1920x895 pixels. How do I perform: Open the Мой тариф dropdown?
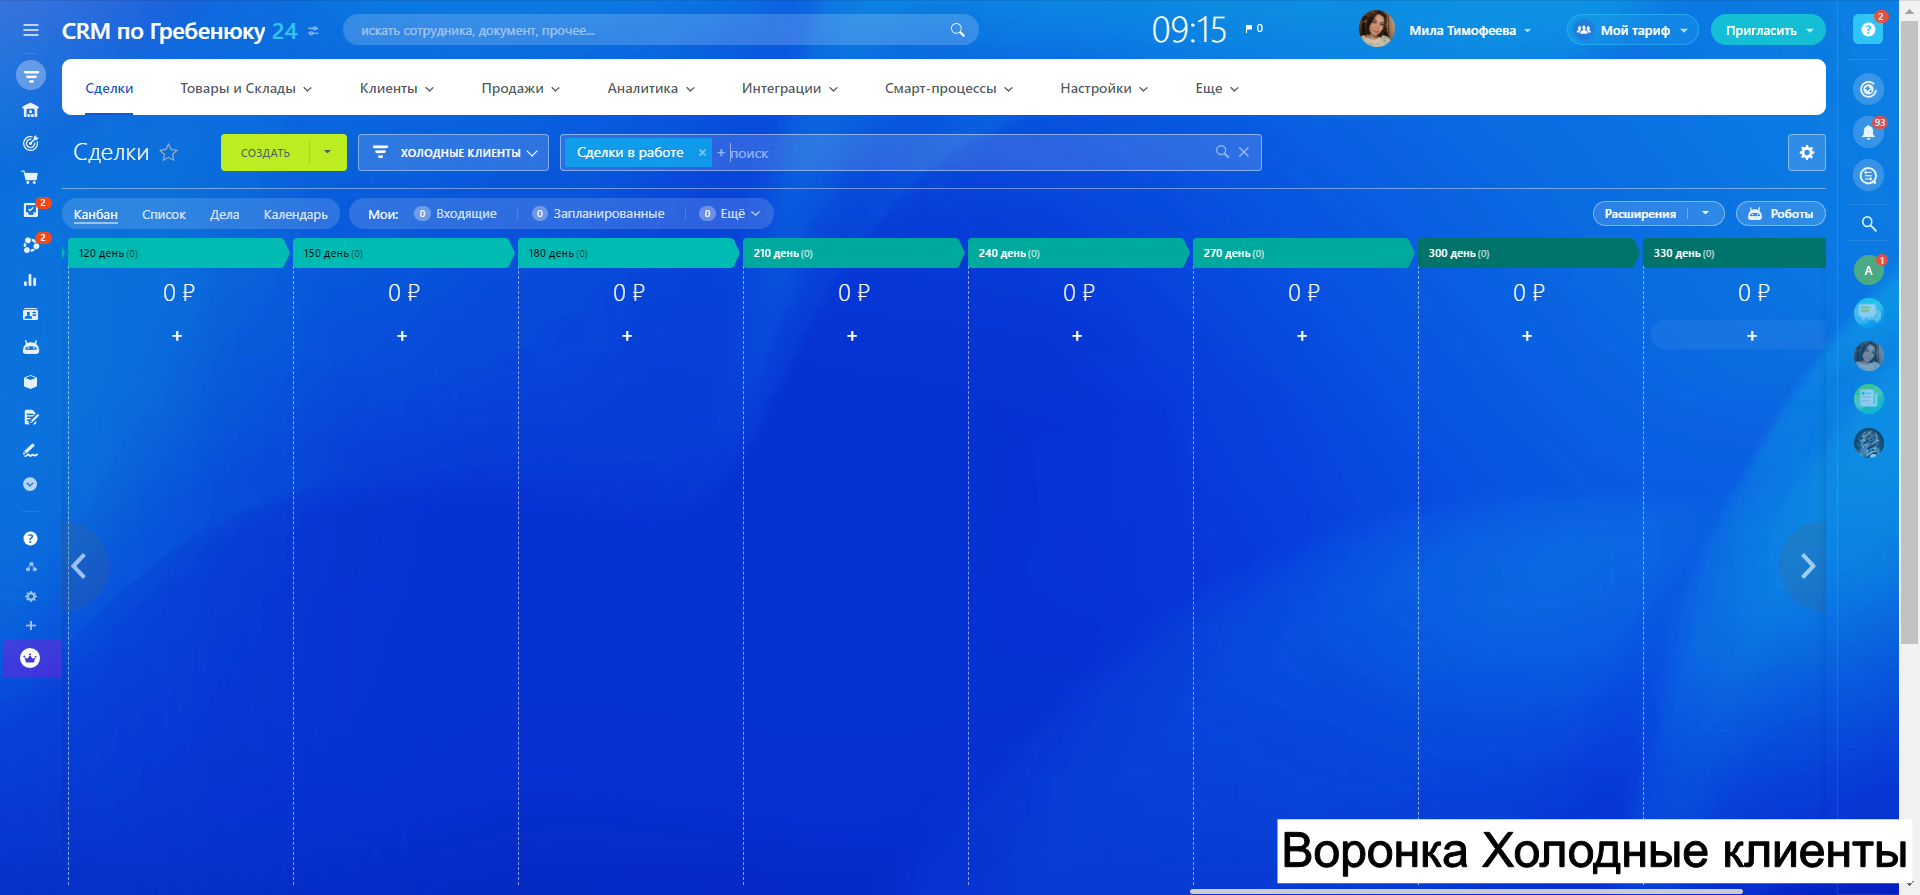click(1633, 30)
